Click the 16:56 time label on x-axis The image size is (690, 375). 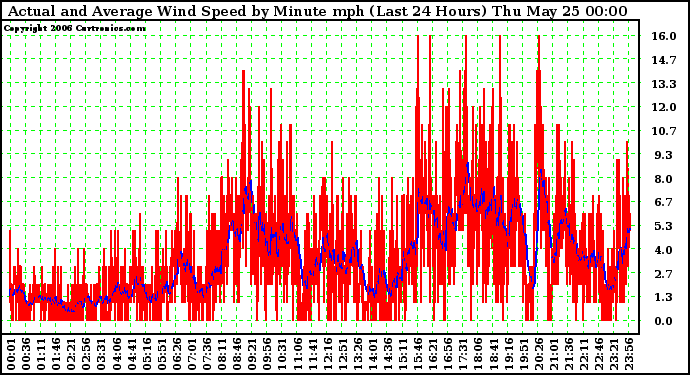pyautogui.click(x=448, y=354)
